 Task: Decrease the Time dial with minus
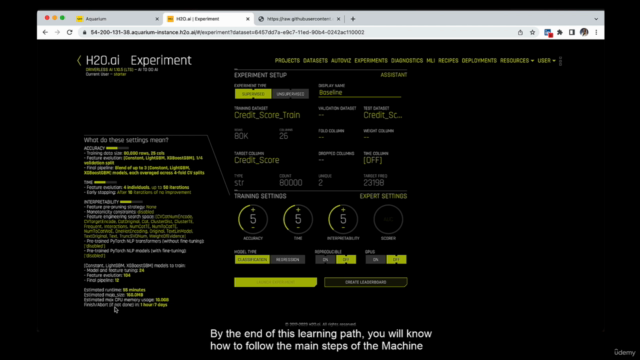tap(298, 228)
